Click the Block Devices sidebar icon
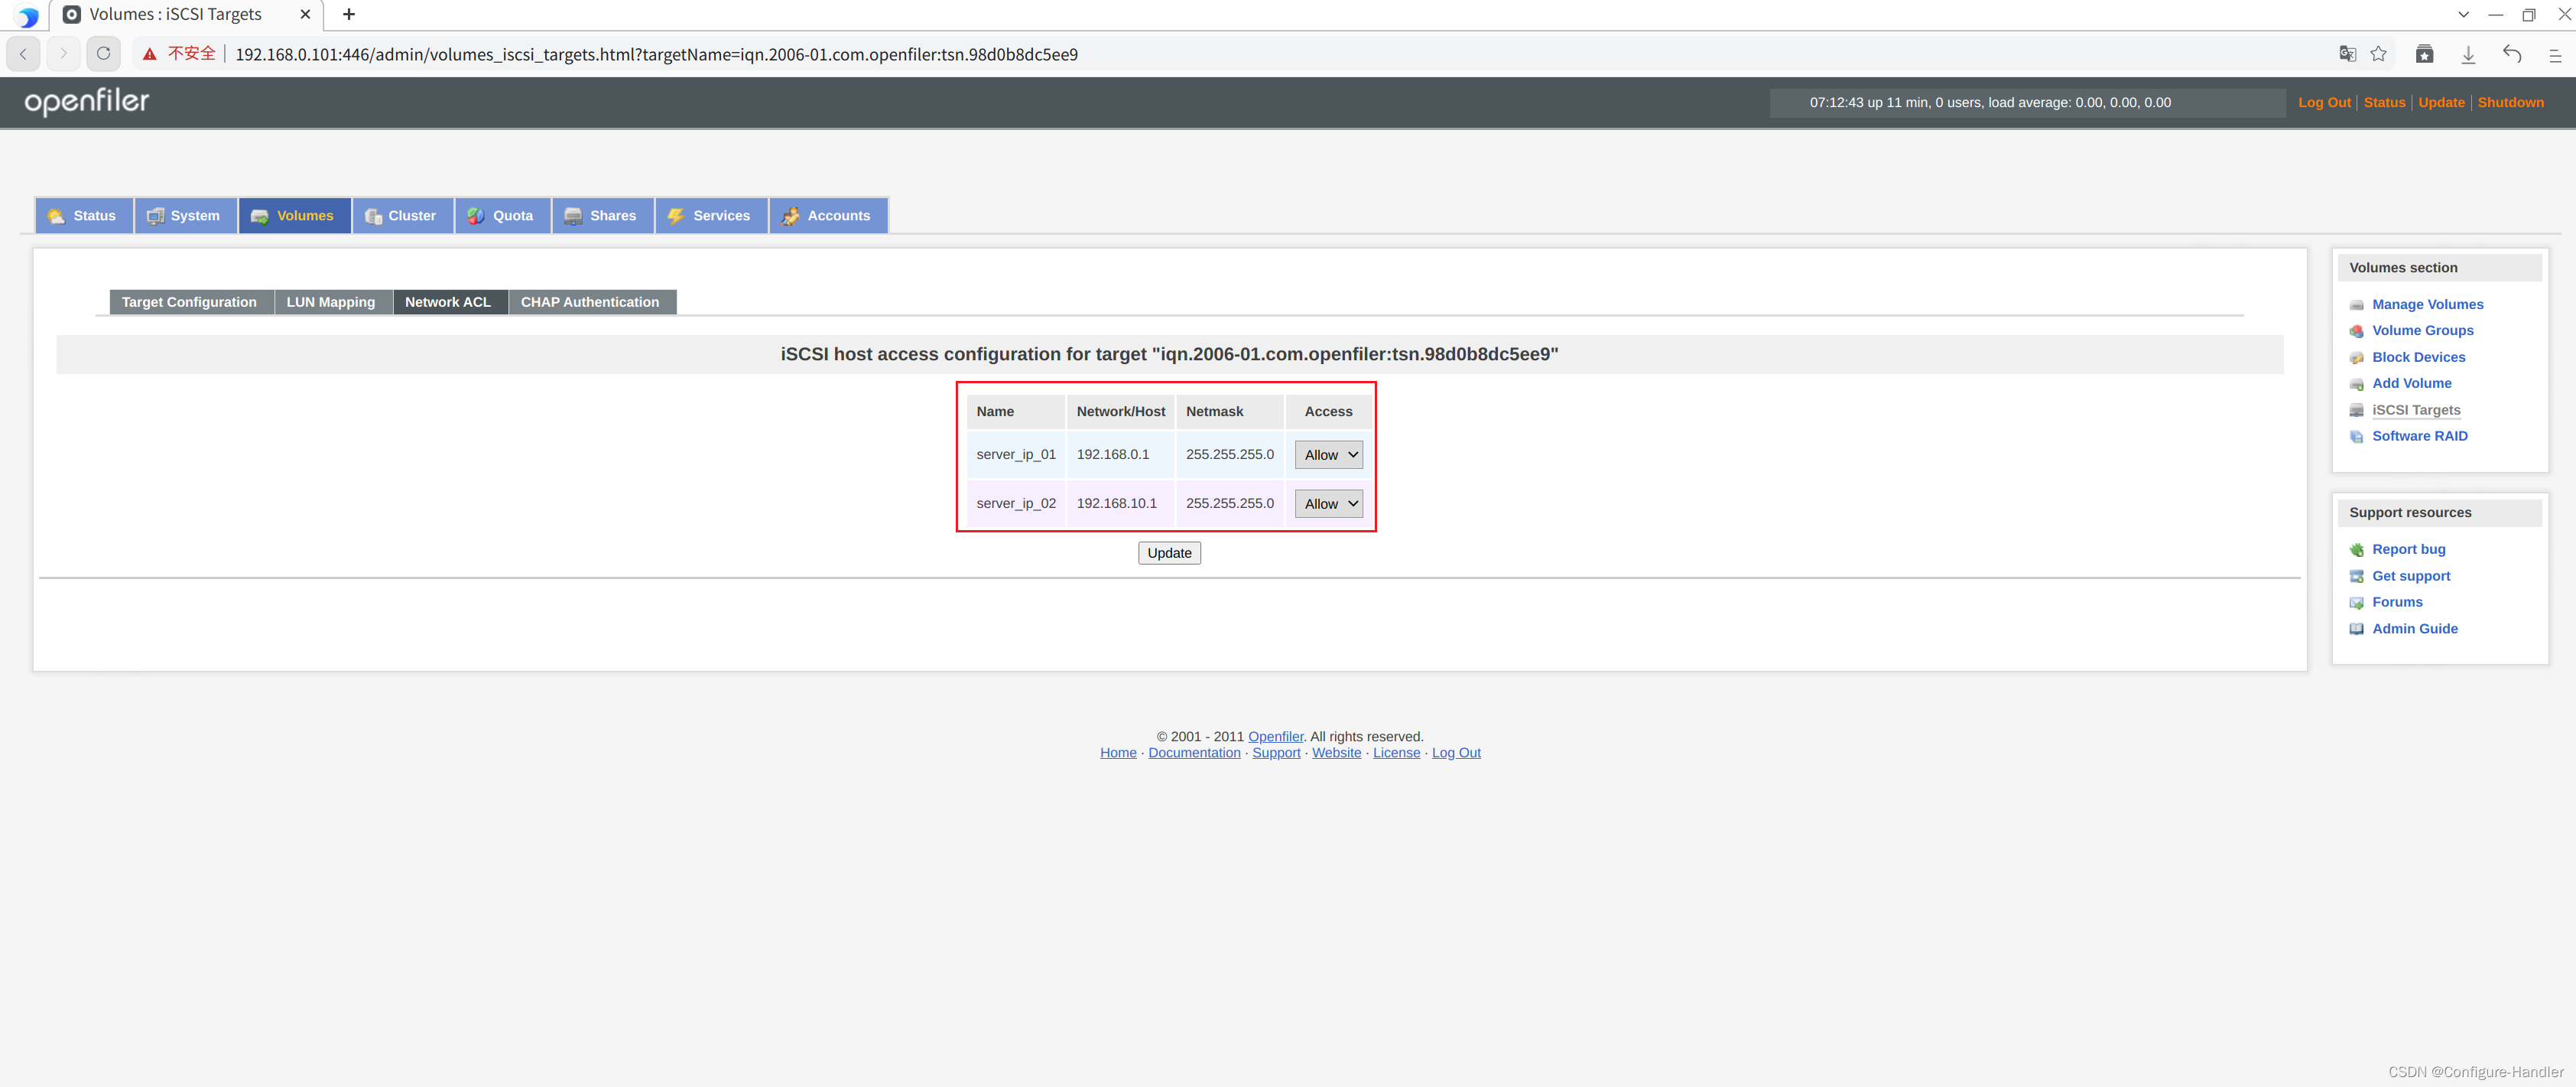Image resolution: width=2576 pixels, height=1087 pixels. point(2356,358)
